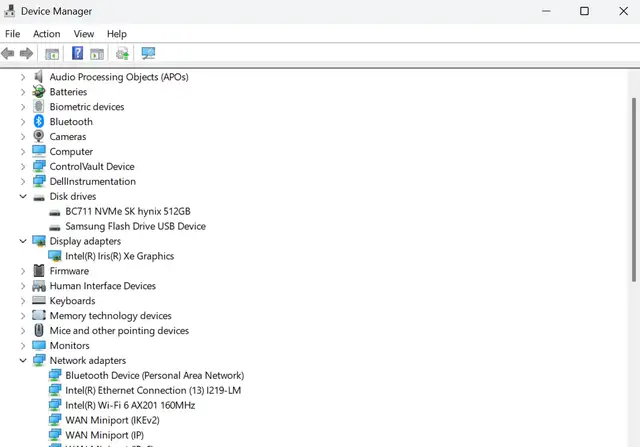This screenshot has width=640, height=447.
Task: Click the Disk drives category icon
Action: coord(39,198)
